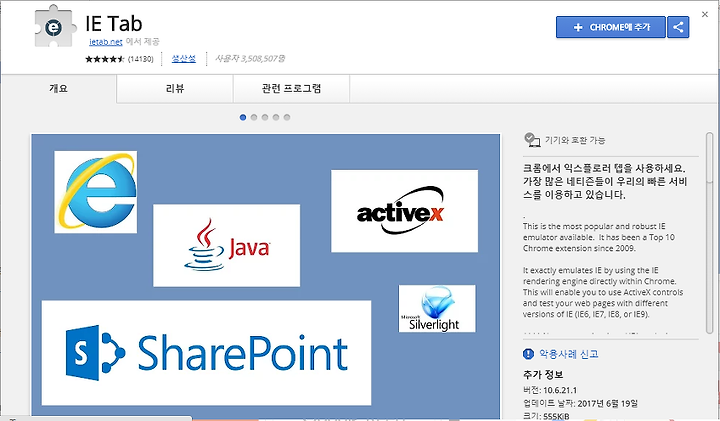Close the extension detail dialog

coord(705,15)
